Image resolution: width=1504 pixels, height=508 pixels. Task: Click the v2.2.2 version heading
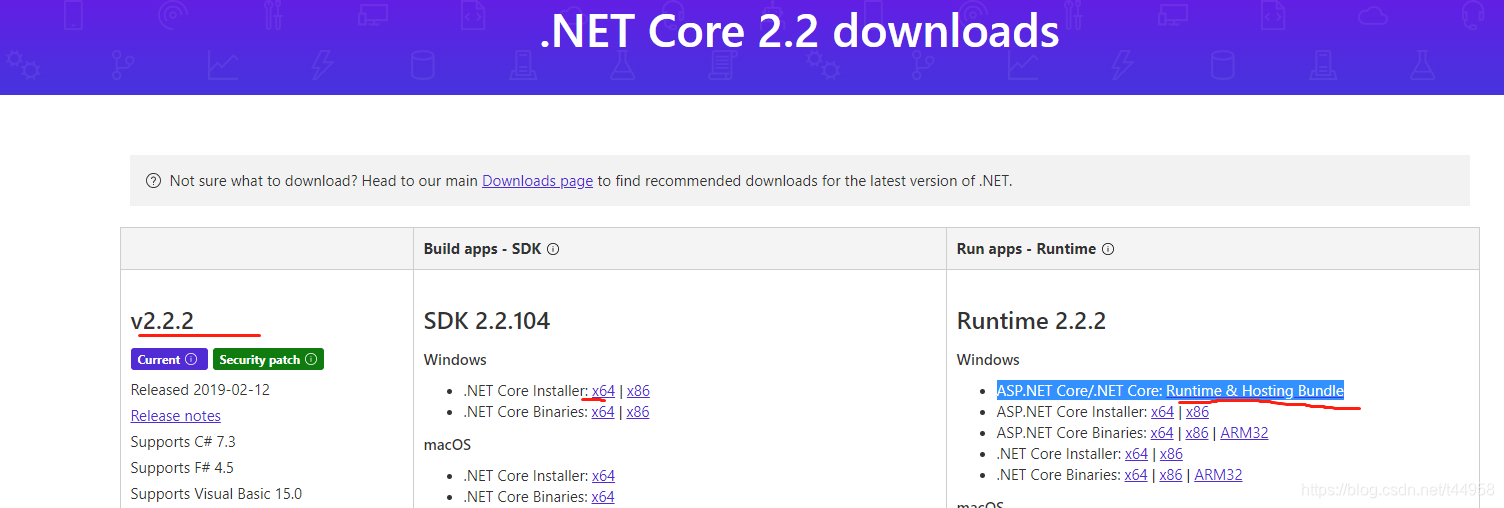point(162,321)
